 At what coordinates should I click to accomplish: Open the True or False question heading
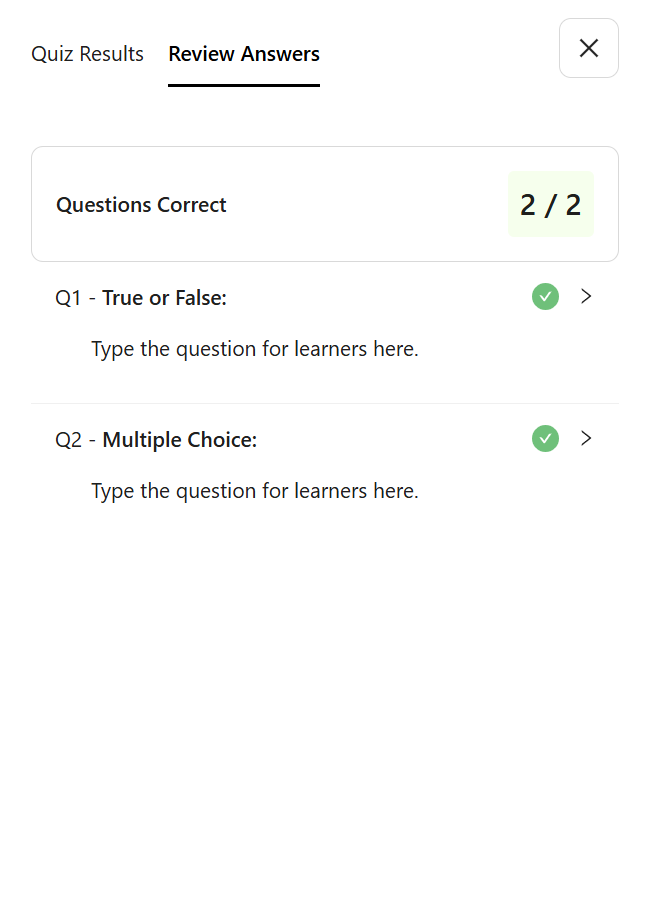165,298
